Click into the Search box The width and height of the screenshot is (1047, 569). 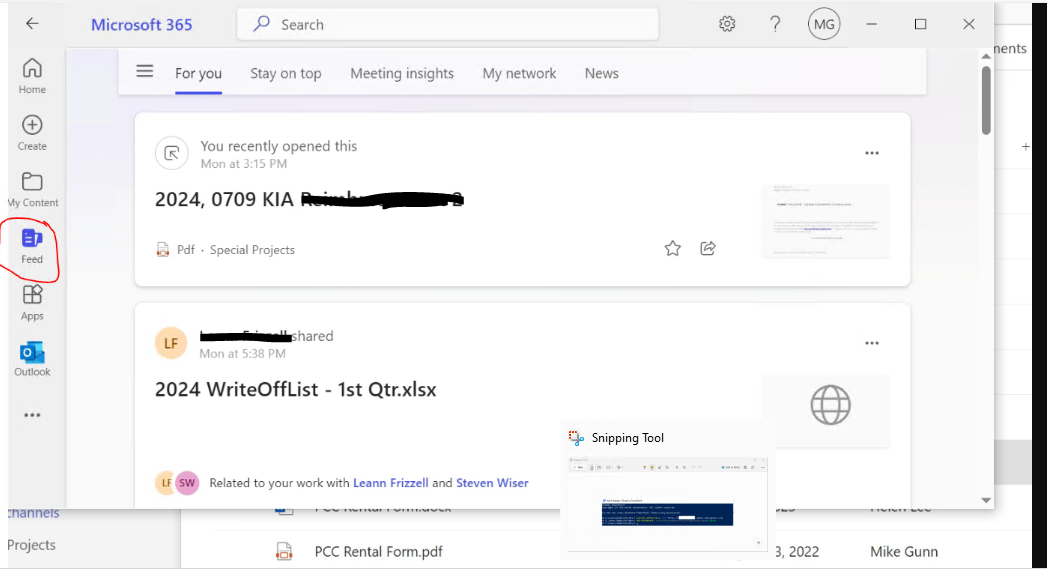pyautogui.click(x=447, y=24)
